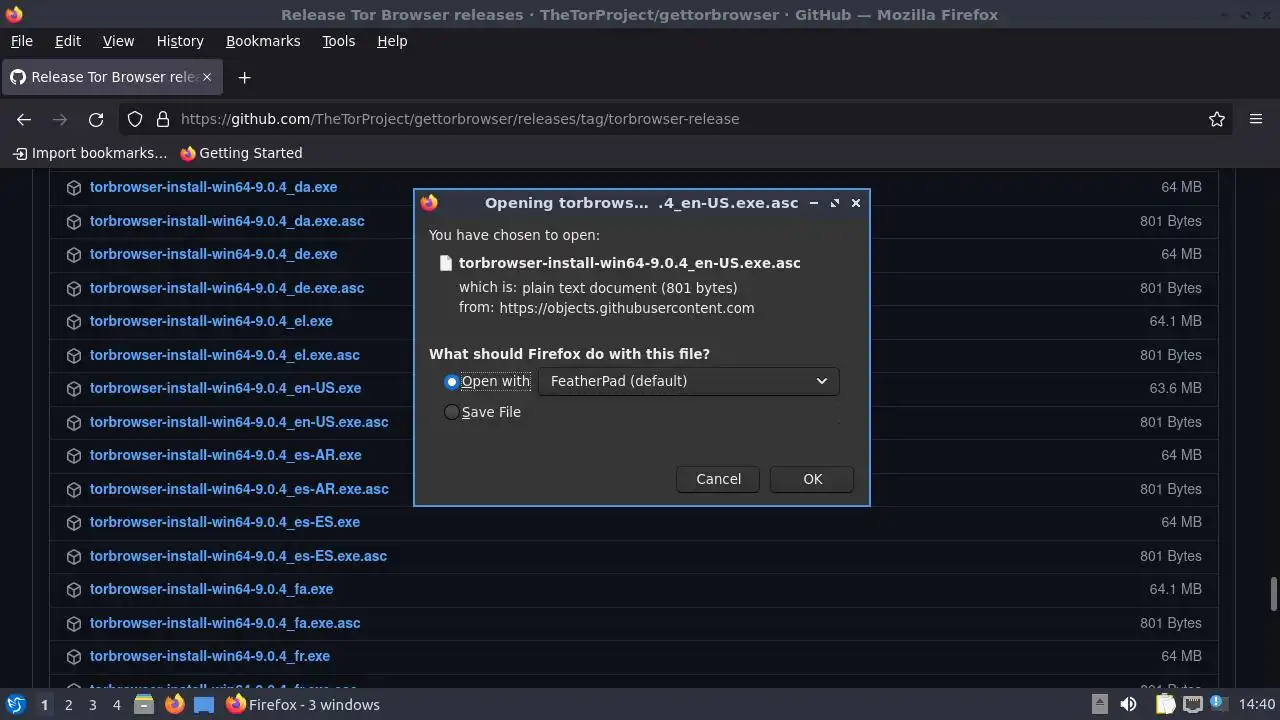Confirm the download dialog with OK
The height and width of the screenshot is (720, 1280).
point(812,479)
